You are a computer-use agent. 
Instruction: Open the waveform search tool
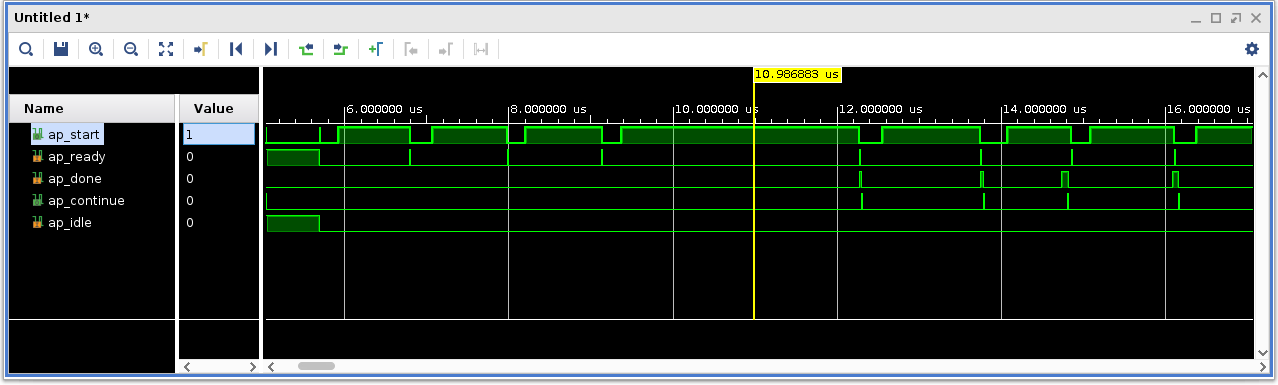(26, 48)
